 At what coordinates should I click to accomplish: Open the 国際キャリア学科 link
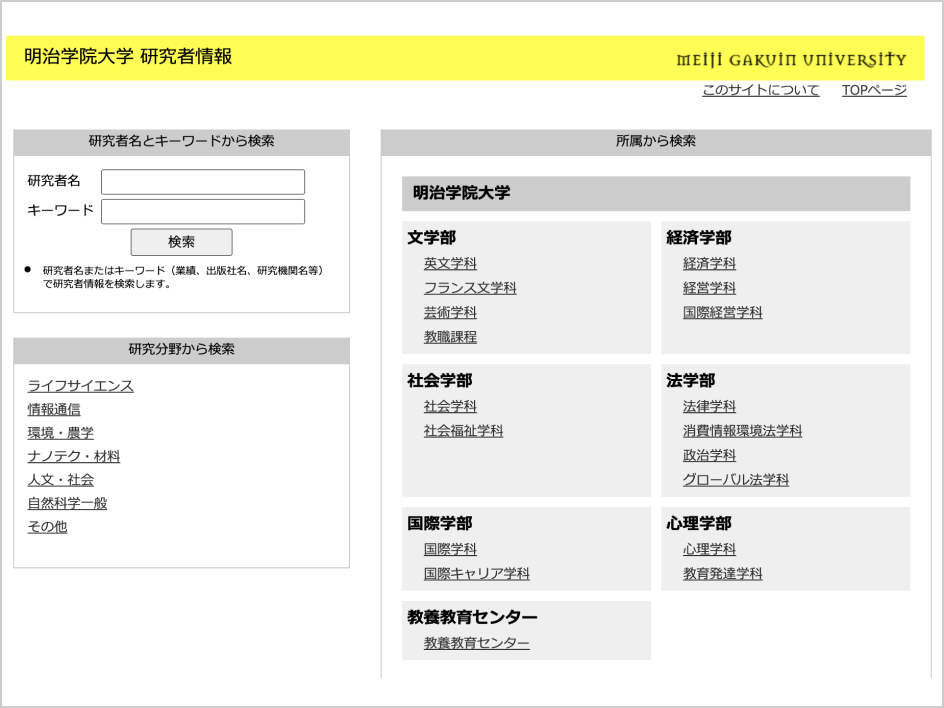476,574
